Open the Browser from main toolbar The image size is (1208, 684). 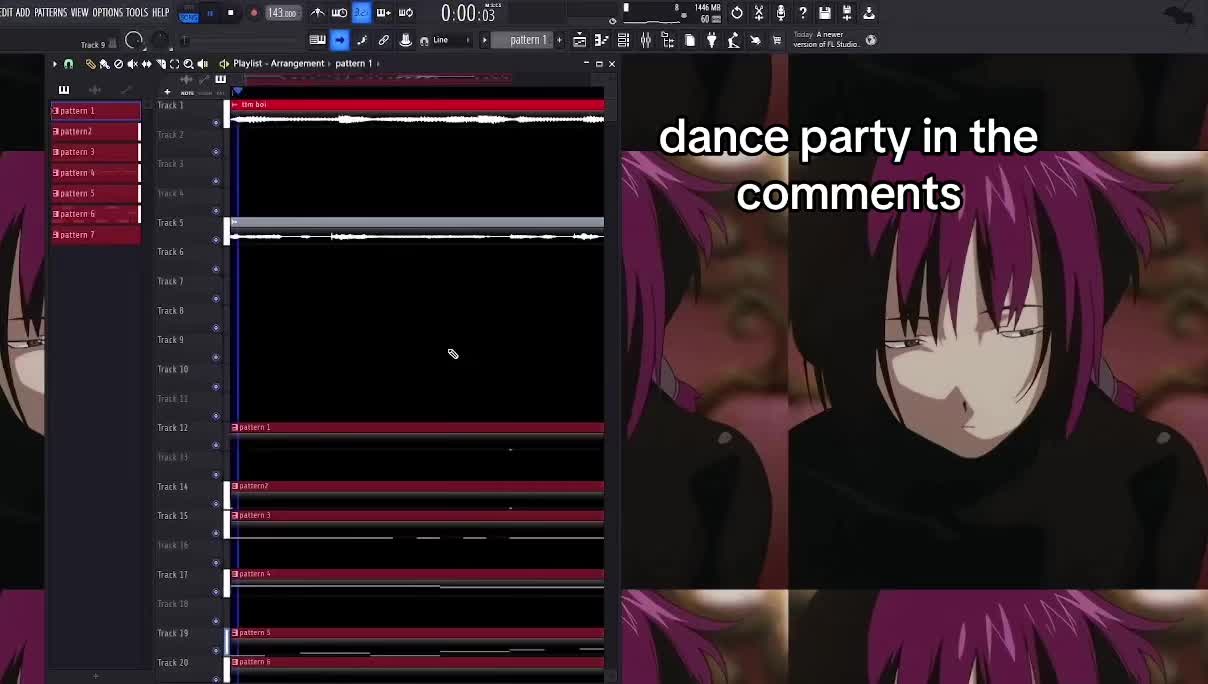pyautogui.click(x=668, y=40)
